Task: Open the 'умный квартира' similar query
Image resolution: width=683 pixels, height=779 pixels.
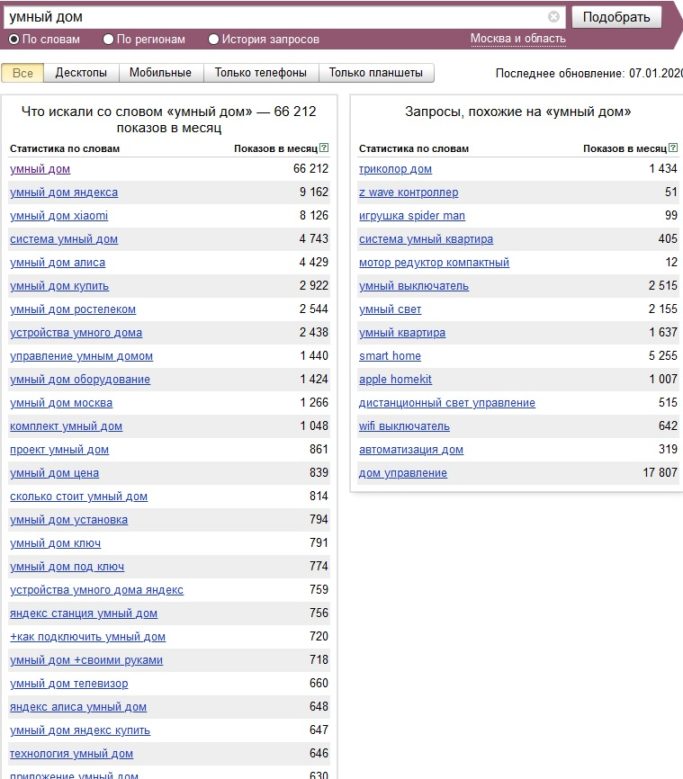Action: point(402,333)
